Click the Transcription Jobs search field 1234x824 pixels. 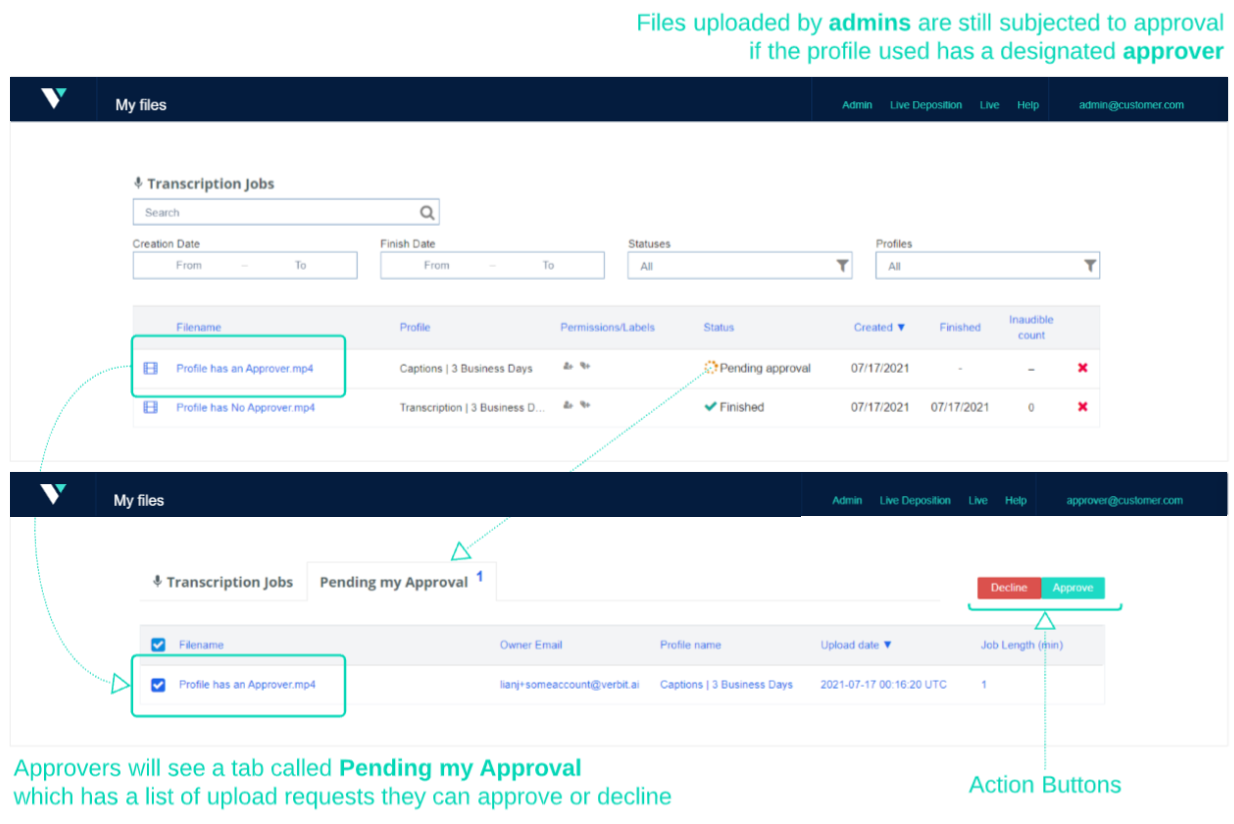(x=275, y=212)
